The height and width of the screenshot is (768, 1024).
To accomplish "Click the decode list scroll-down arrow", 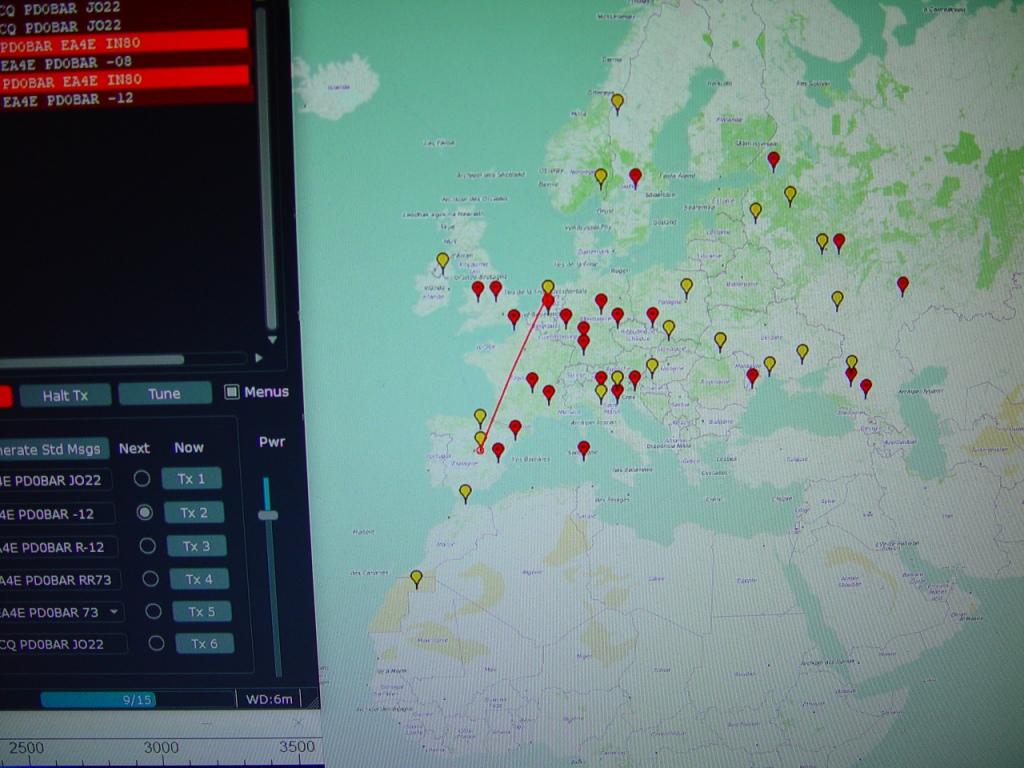I will pyautogui.click(x=272, y=340).
